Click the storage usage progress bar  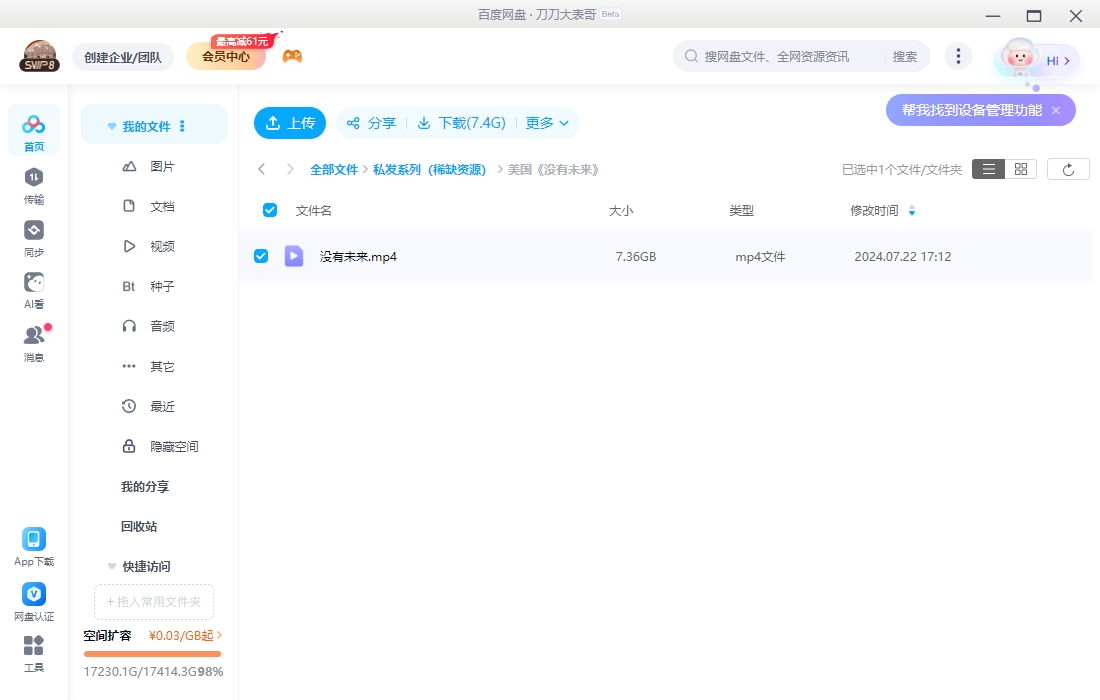pos(152,652)
